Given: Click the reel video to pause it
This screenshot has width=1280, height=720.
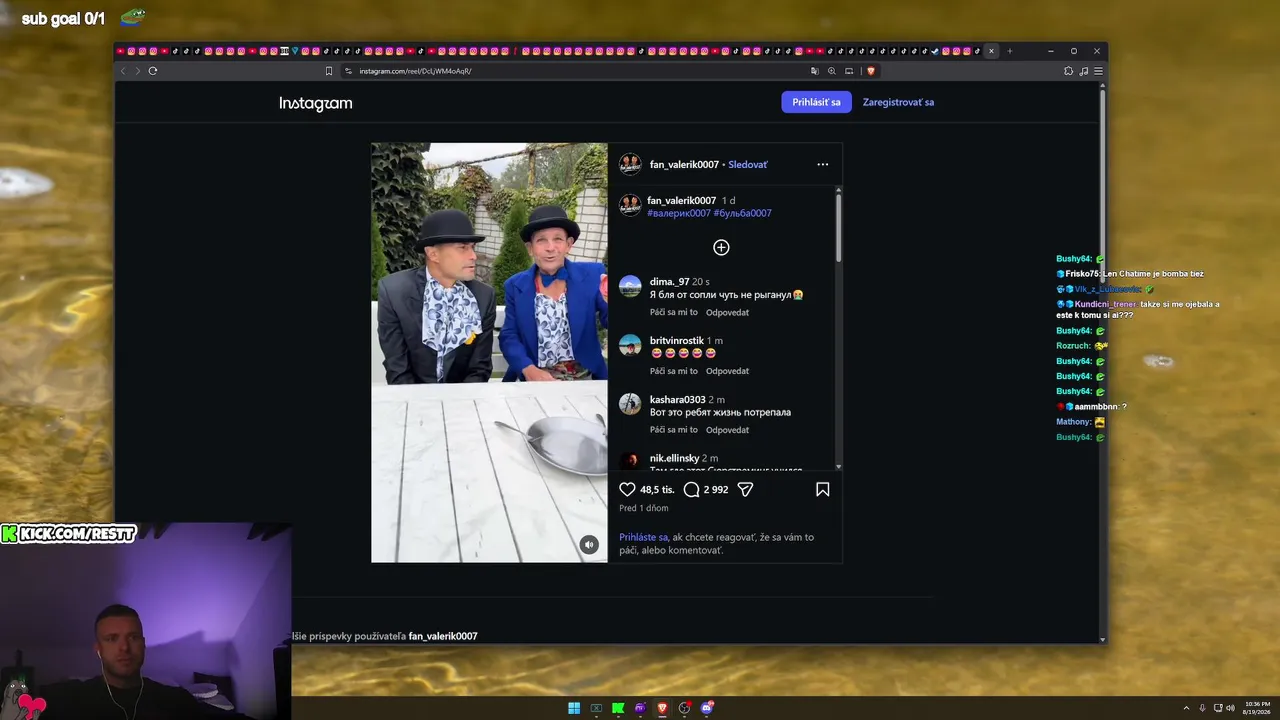Looking at the screenshot, I should [489, 352].
